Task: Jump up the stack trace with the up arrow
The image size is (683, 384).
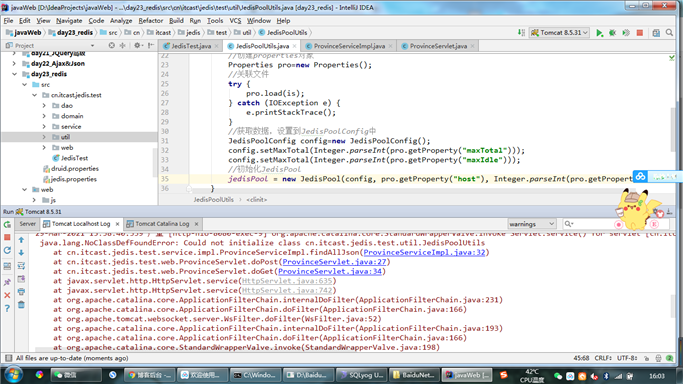Action: coord(21,240)
